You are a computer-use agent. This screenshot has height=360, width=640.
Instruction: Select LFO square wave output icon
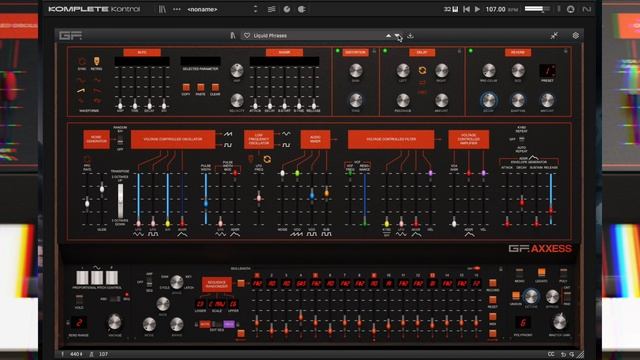286,145
